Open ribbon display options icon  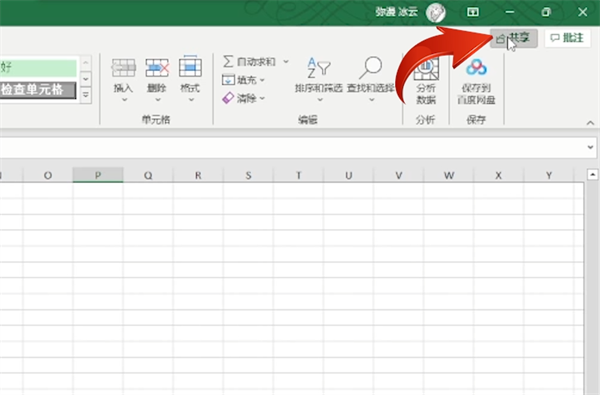point(473,12)
